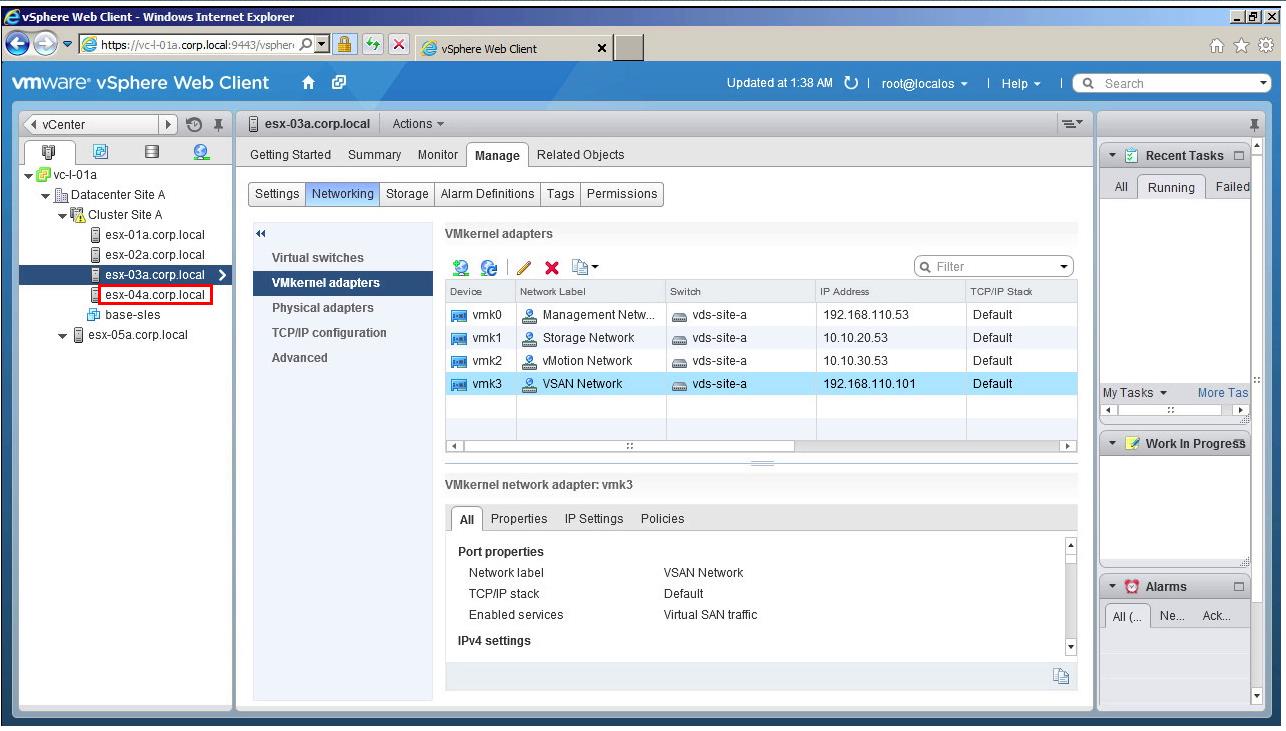This screenshot has width=1286, height=731.
Task: Maximize the Alarms panel
Action: point(1239,587)
